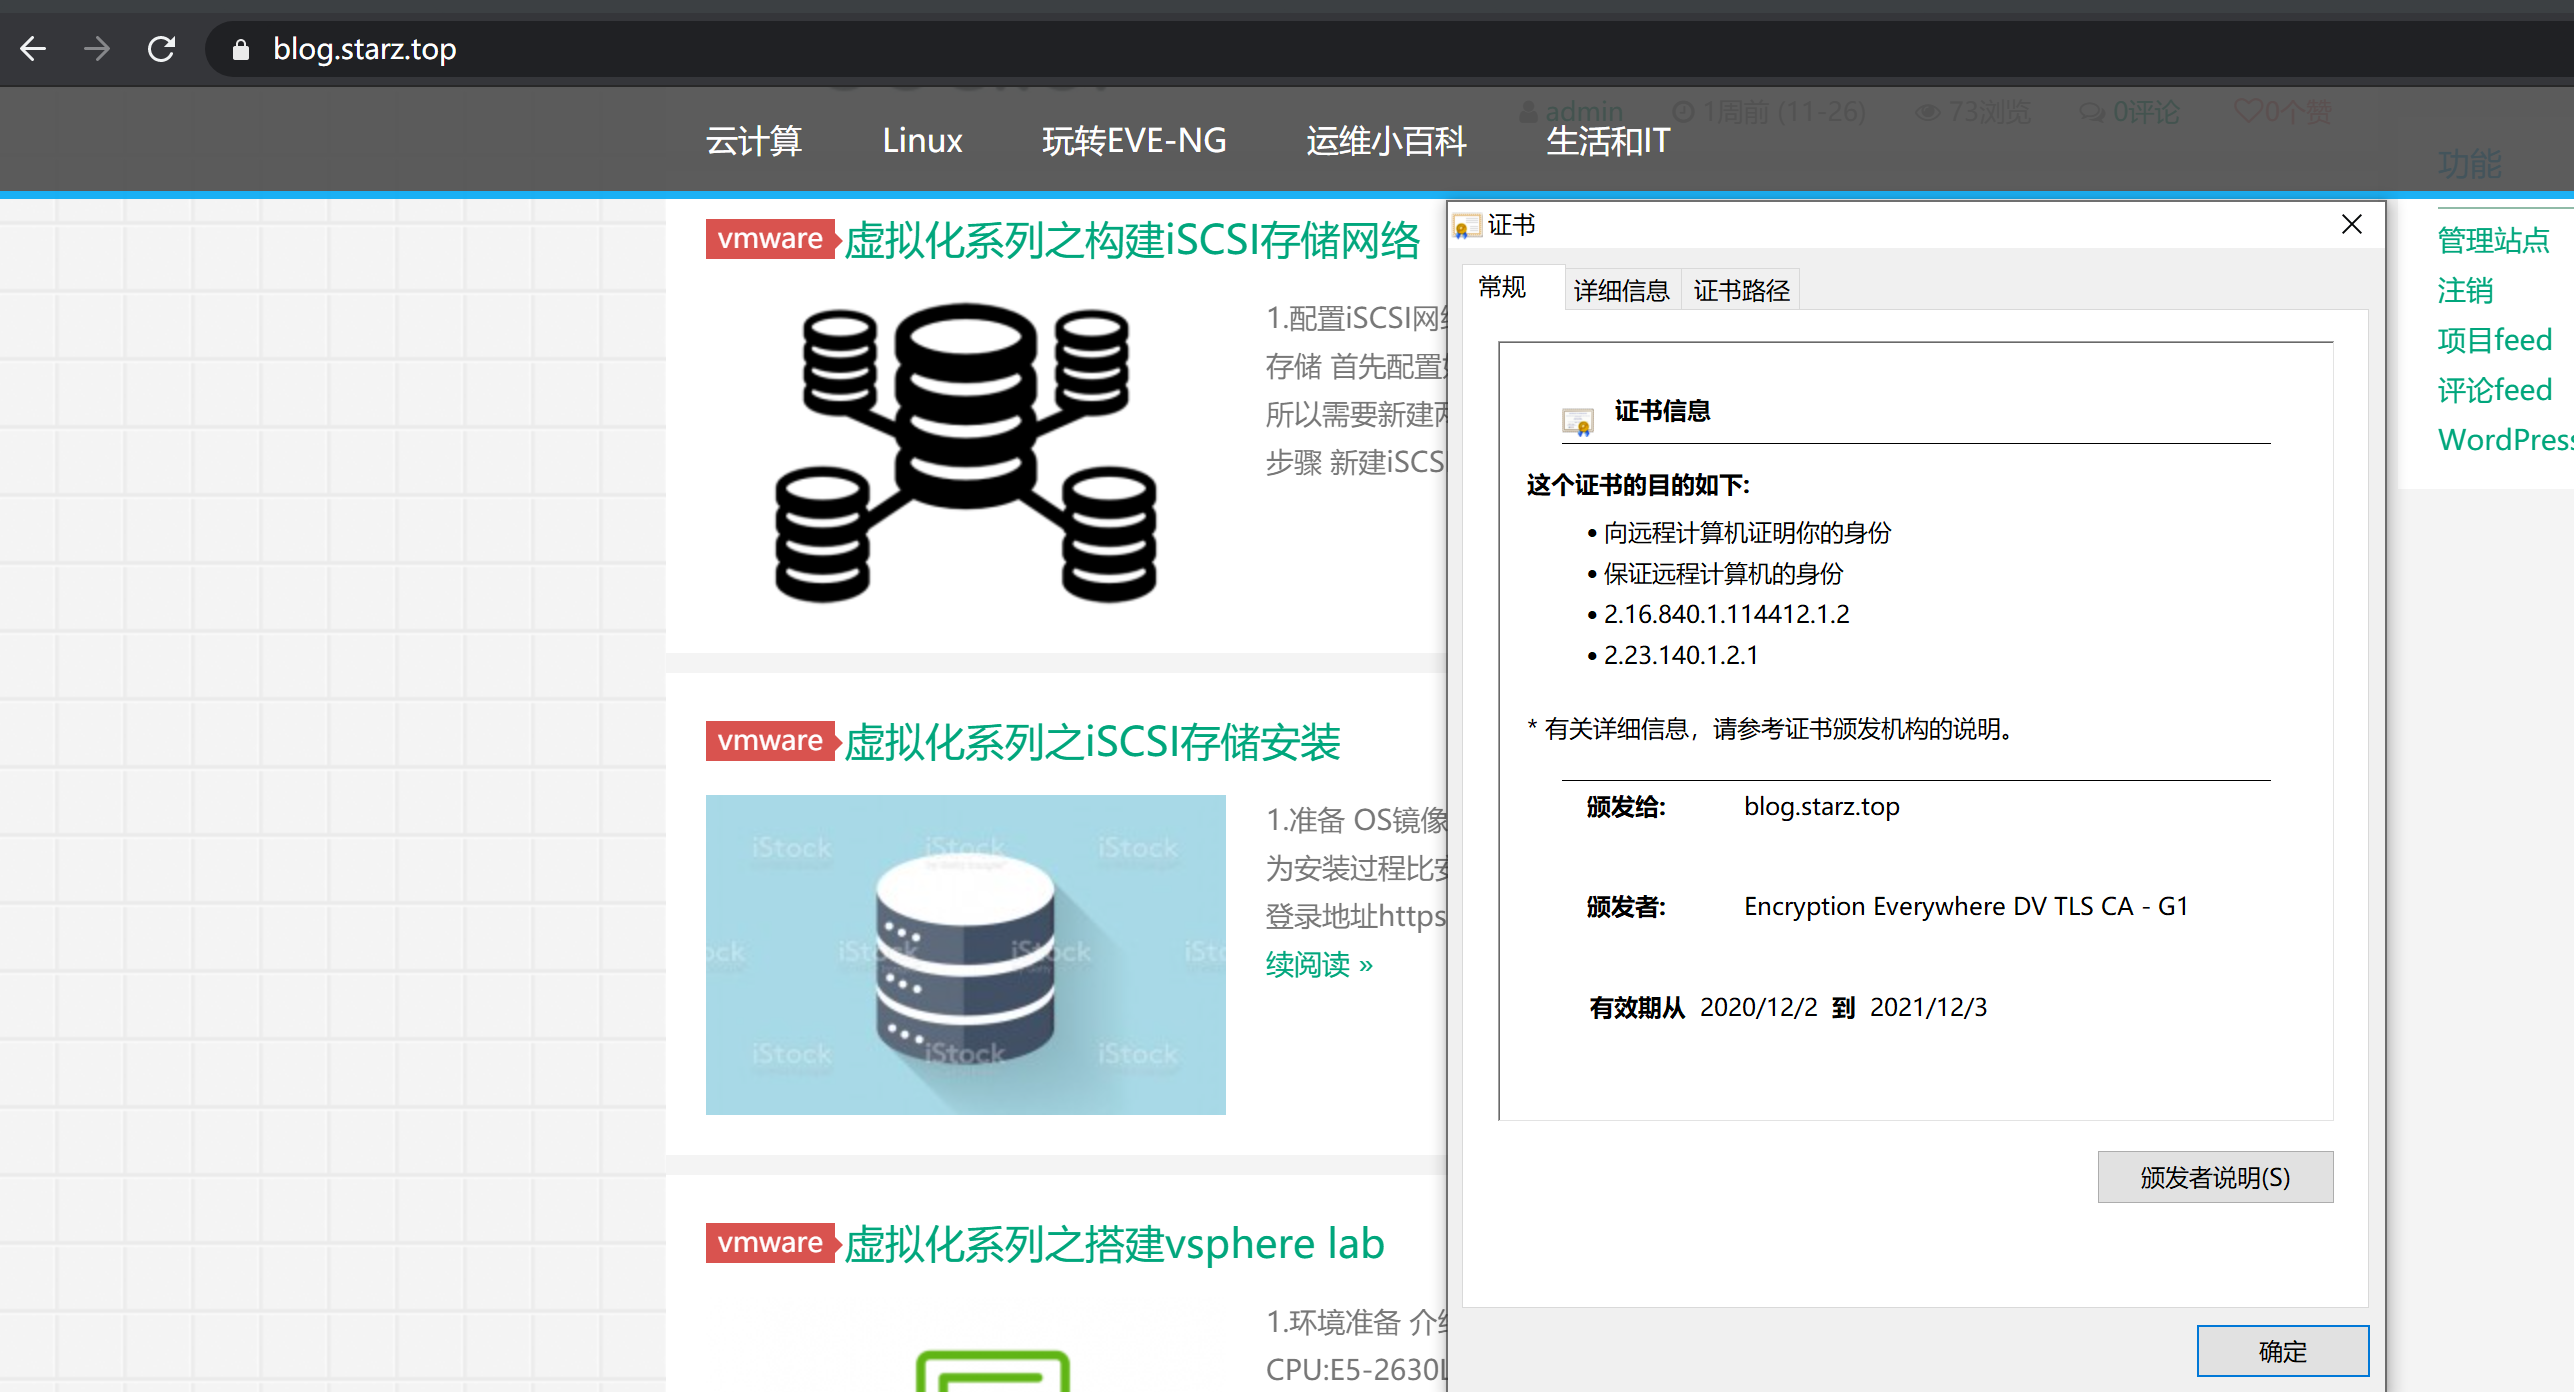The height and width of the screenshot is (1392, 2574).
Task: Open post 虚拟化系列之搭建vsphere lab
Action: point(1114,1244)
